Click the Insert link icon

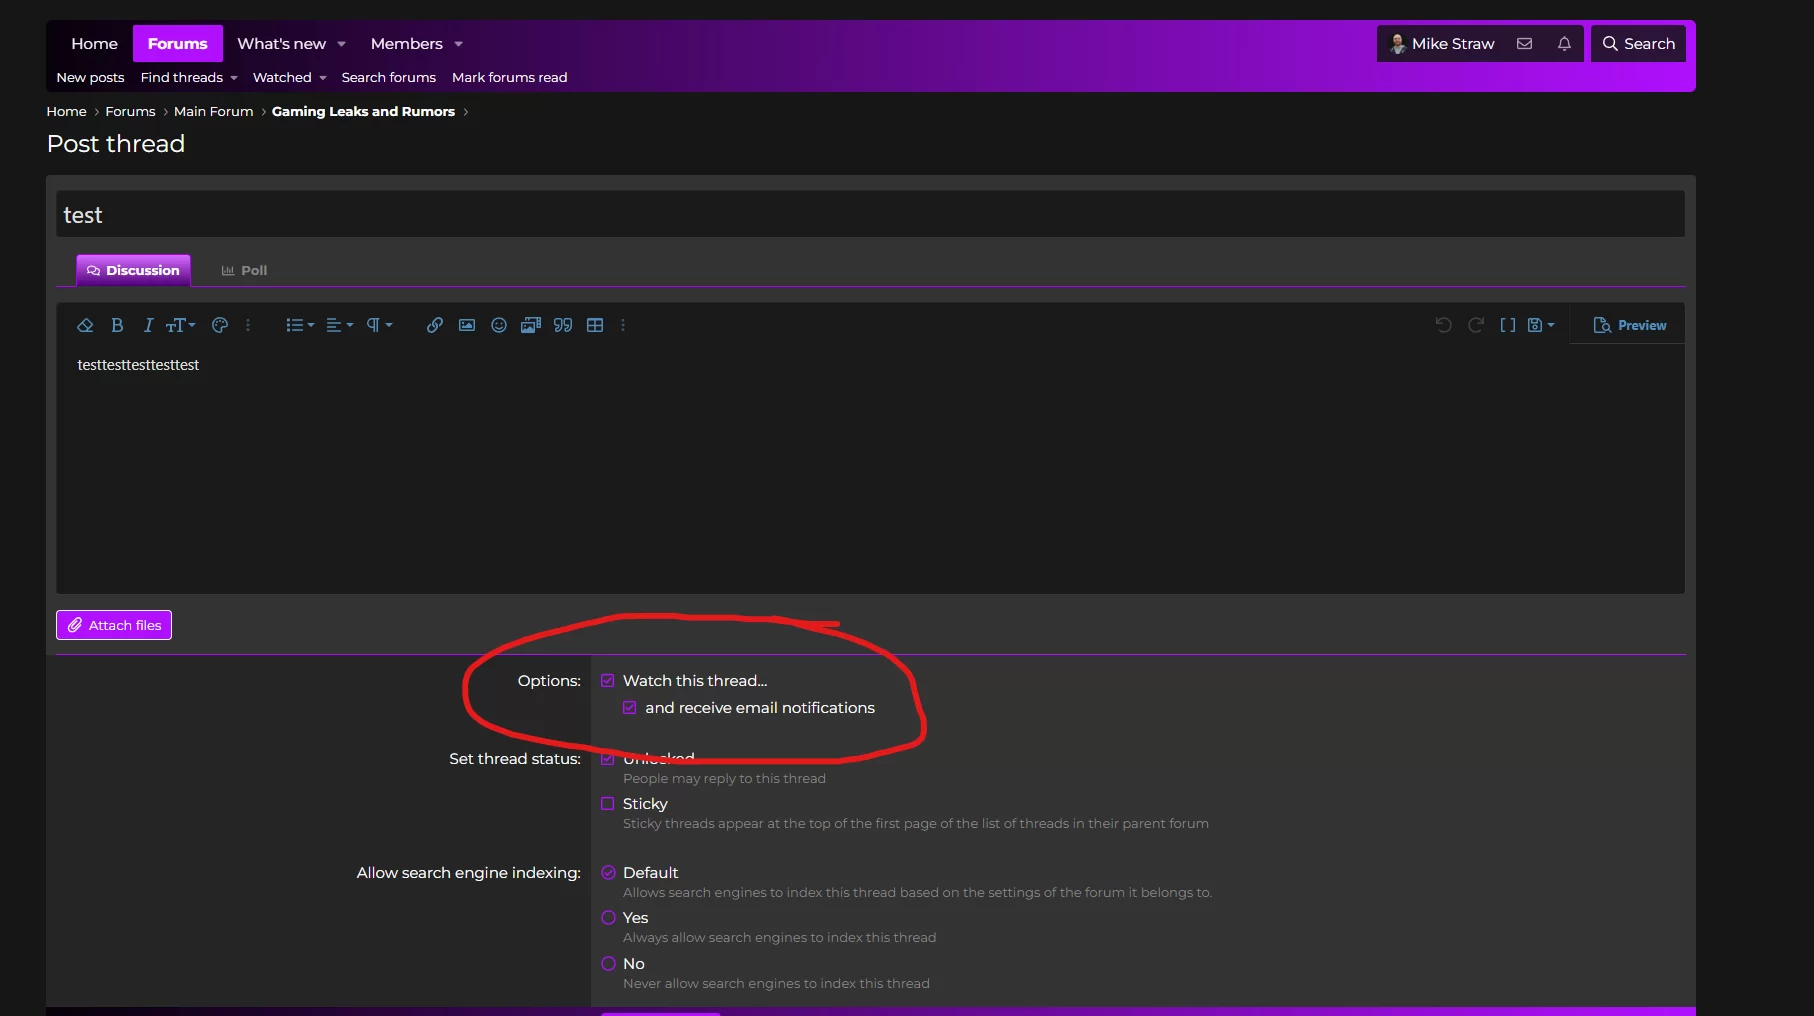click(434, 325)
